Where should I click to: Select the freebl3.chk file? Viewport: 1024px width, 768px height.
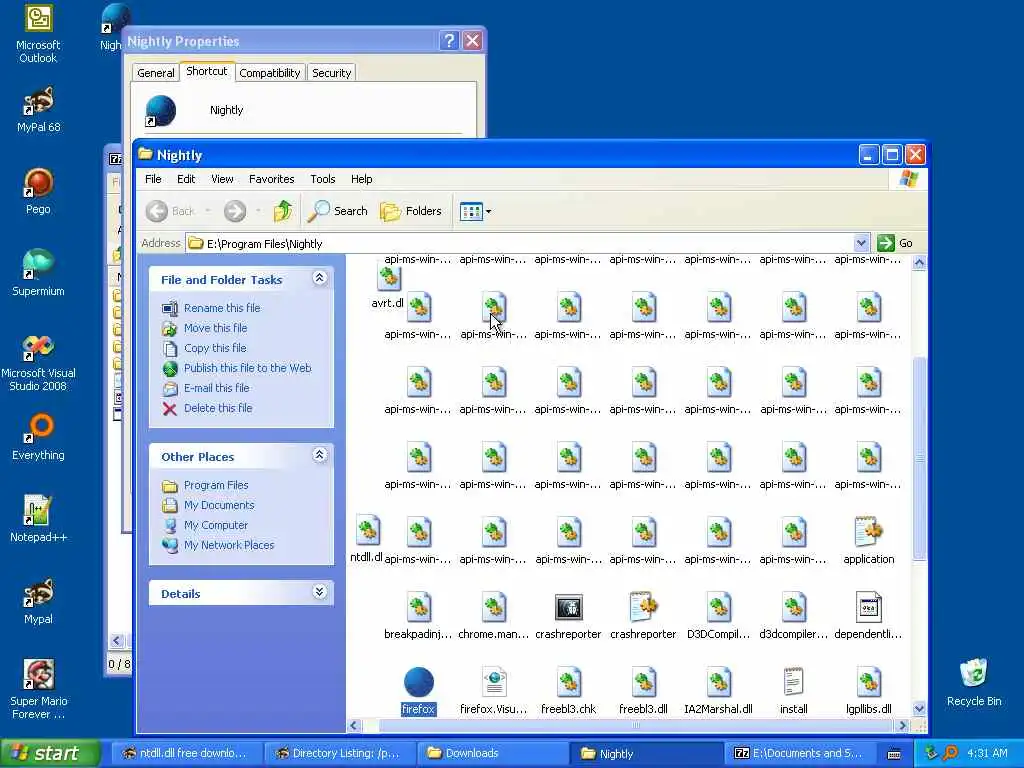[x=568, y=682]
